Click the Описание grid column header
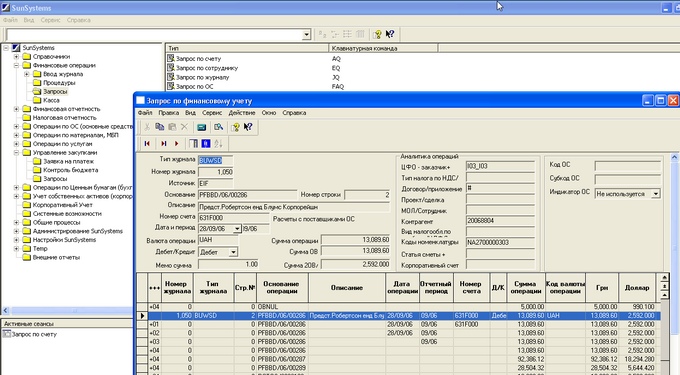This screenshot has height=375, width=680. click(347, 287)
